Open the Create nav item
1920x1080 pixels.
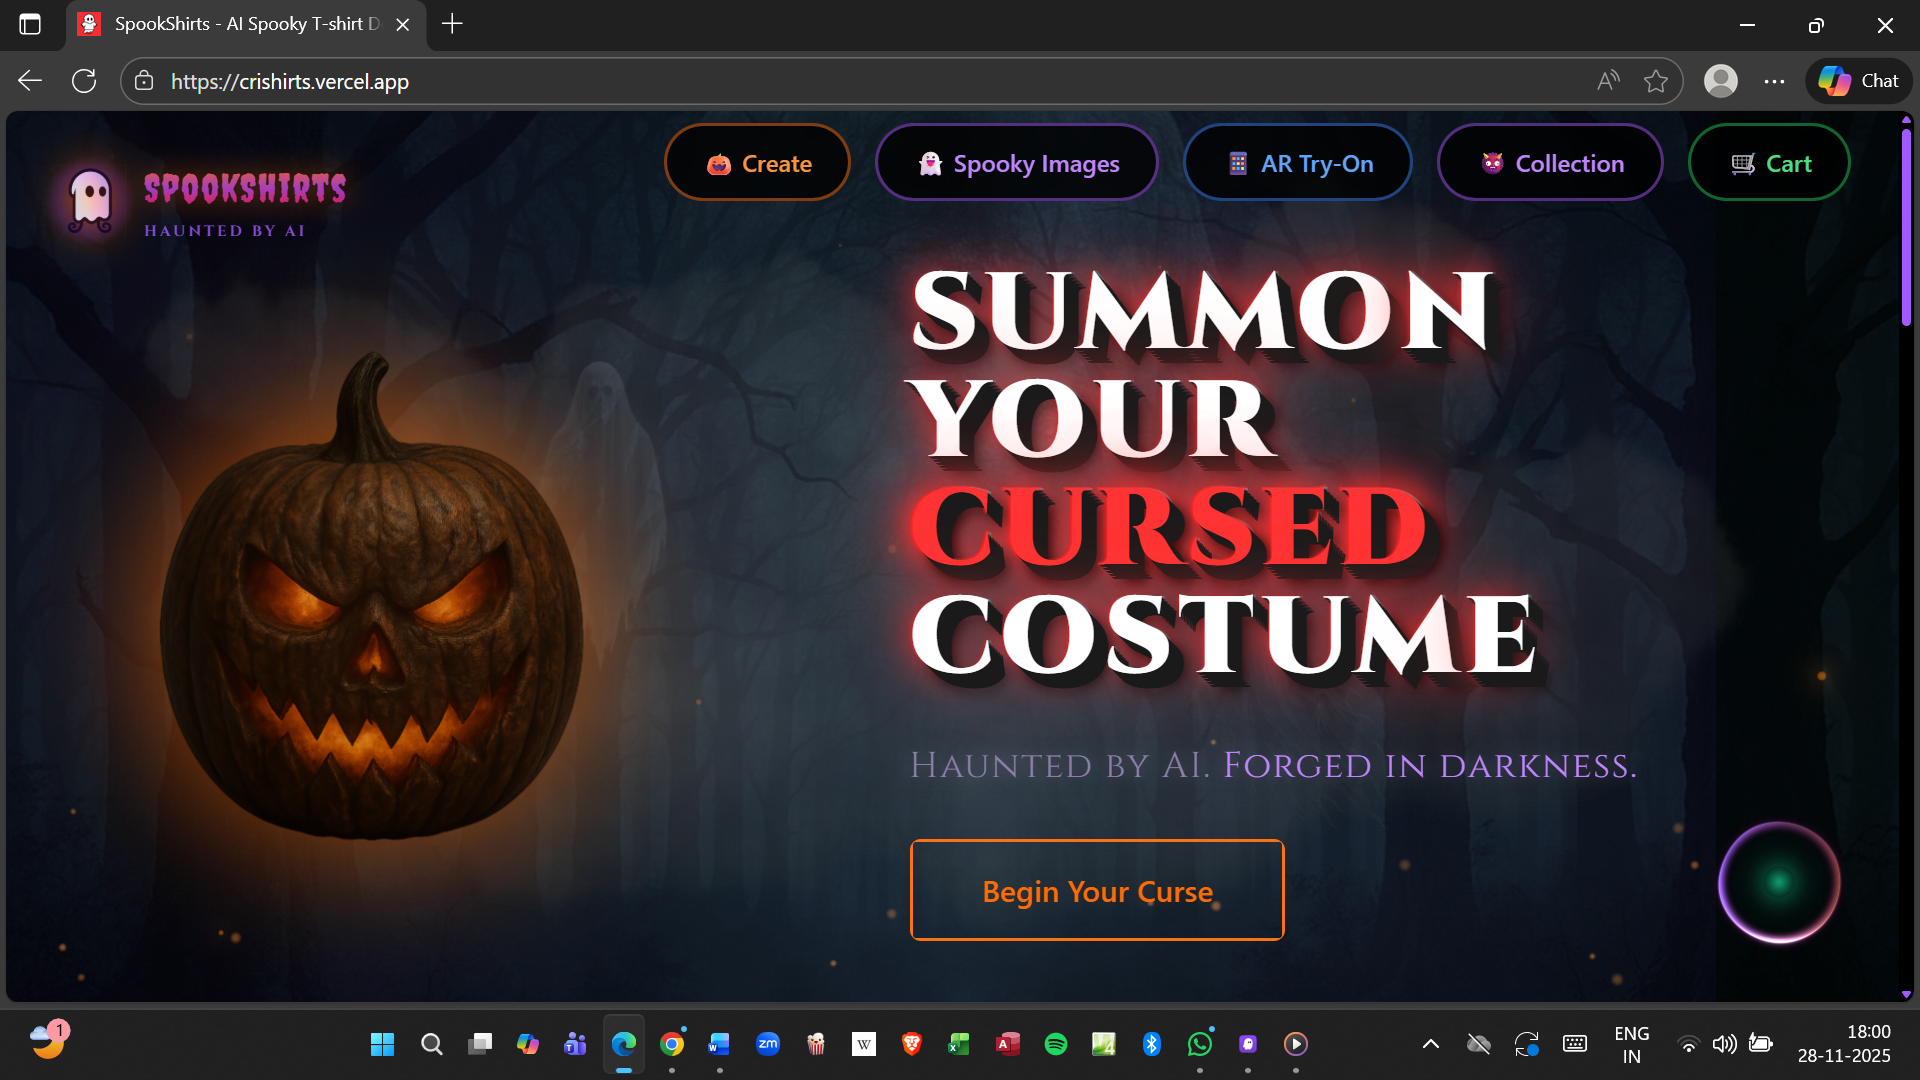point(757,163)
